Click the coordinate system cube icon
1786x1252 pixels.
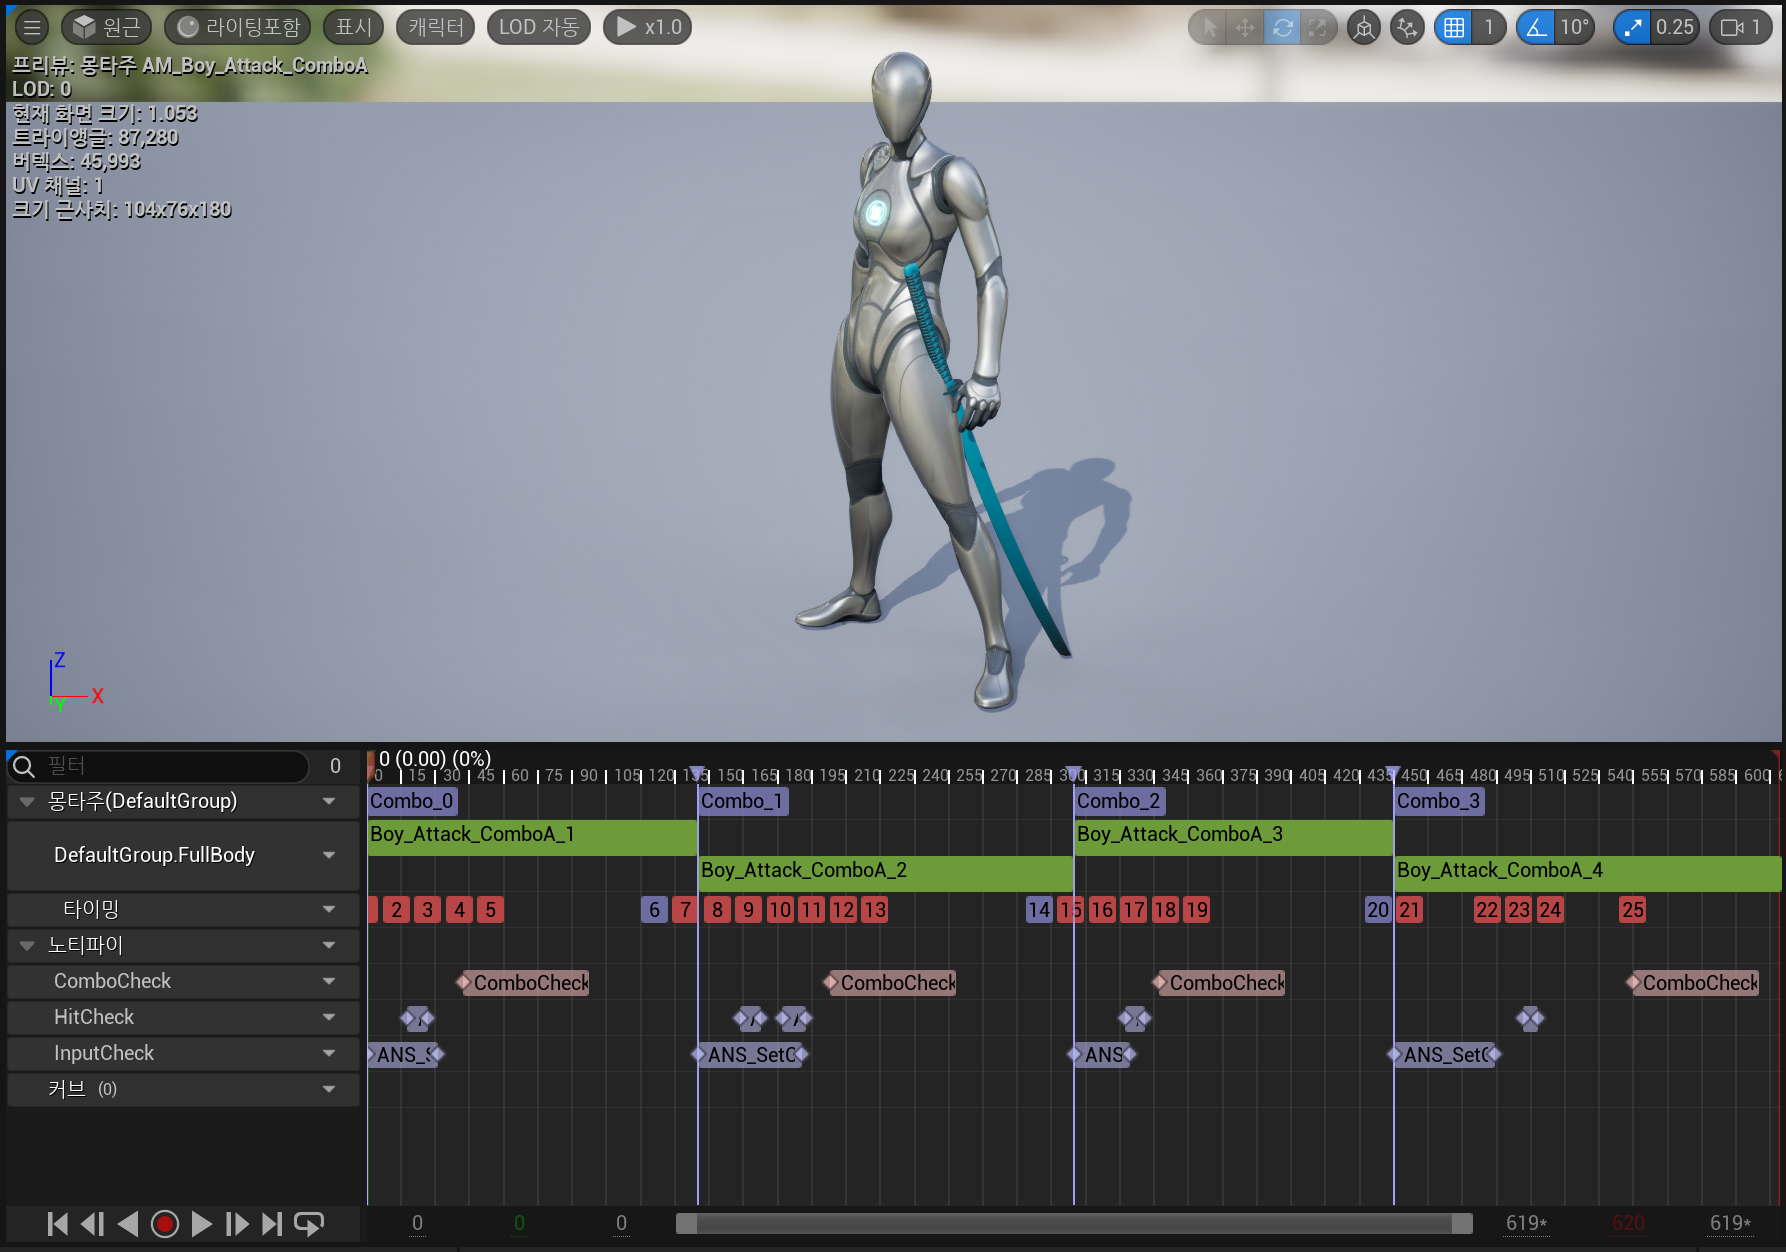(x=1364, y=27)
